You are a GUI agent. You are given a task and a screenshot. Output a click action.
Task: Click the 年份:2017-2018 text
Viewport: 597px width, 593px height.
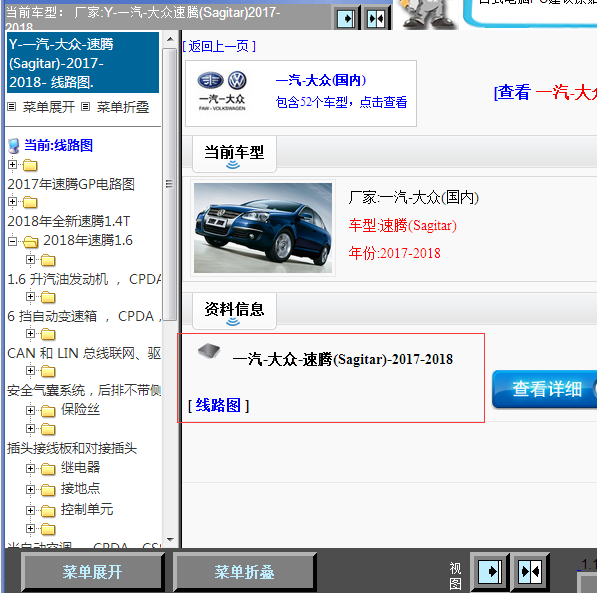(394, 253)
